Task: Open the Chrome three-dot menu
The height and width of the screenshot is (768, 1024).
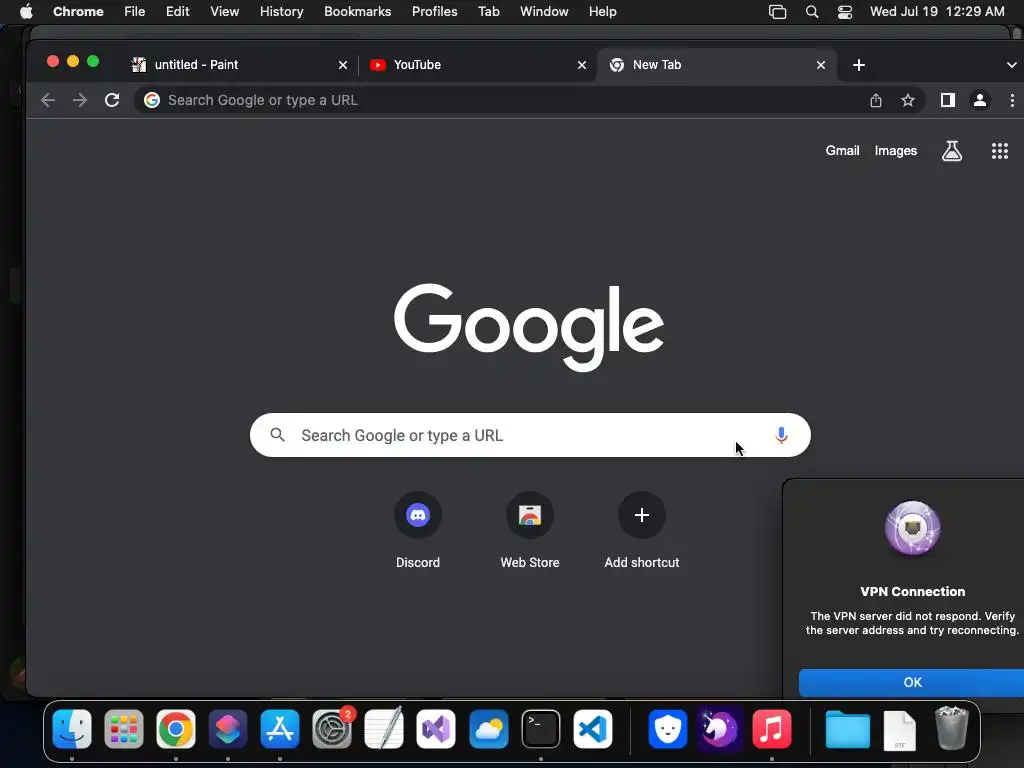Action: [1012, 100]
